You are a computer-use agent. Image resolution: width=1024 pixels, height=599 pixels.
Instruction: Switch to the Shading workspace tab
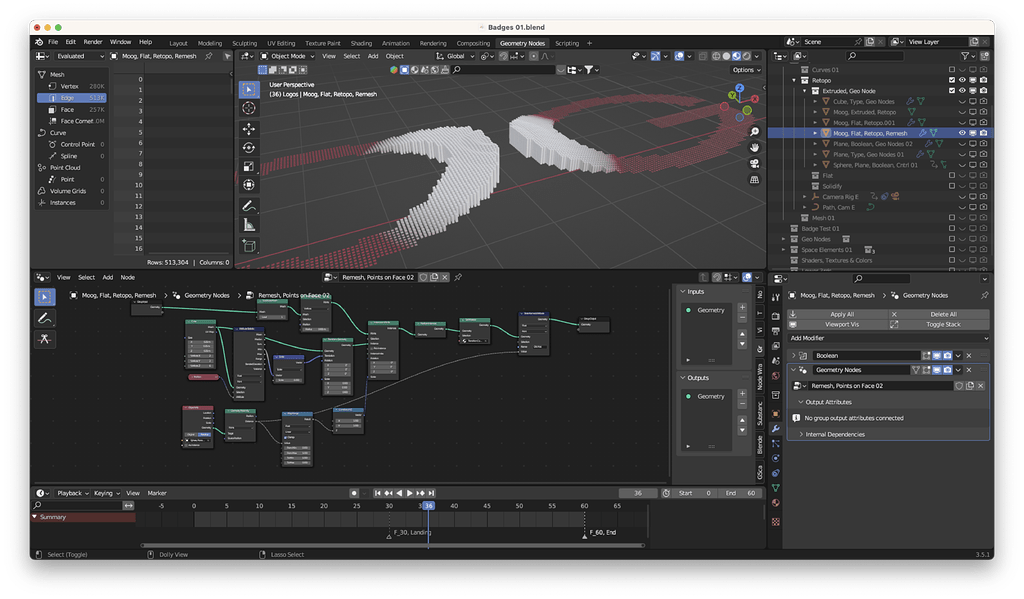[361, 43]
